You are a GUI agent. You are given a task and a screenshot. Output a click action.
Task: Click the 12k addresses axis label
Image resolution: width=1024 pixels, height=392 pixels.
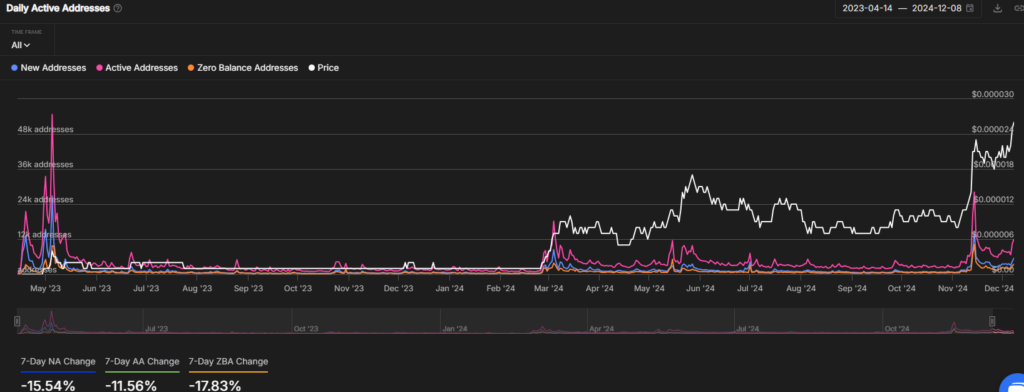(44, 235)
